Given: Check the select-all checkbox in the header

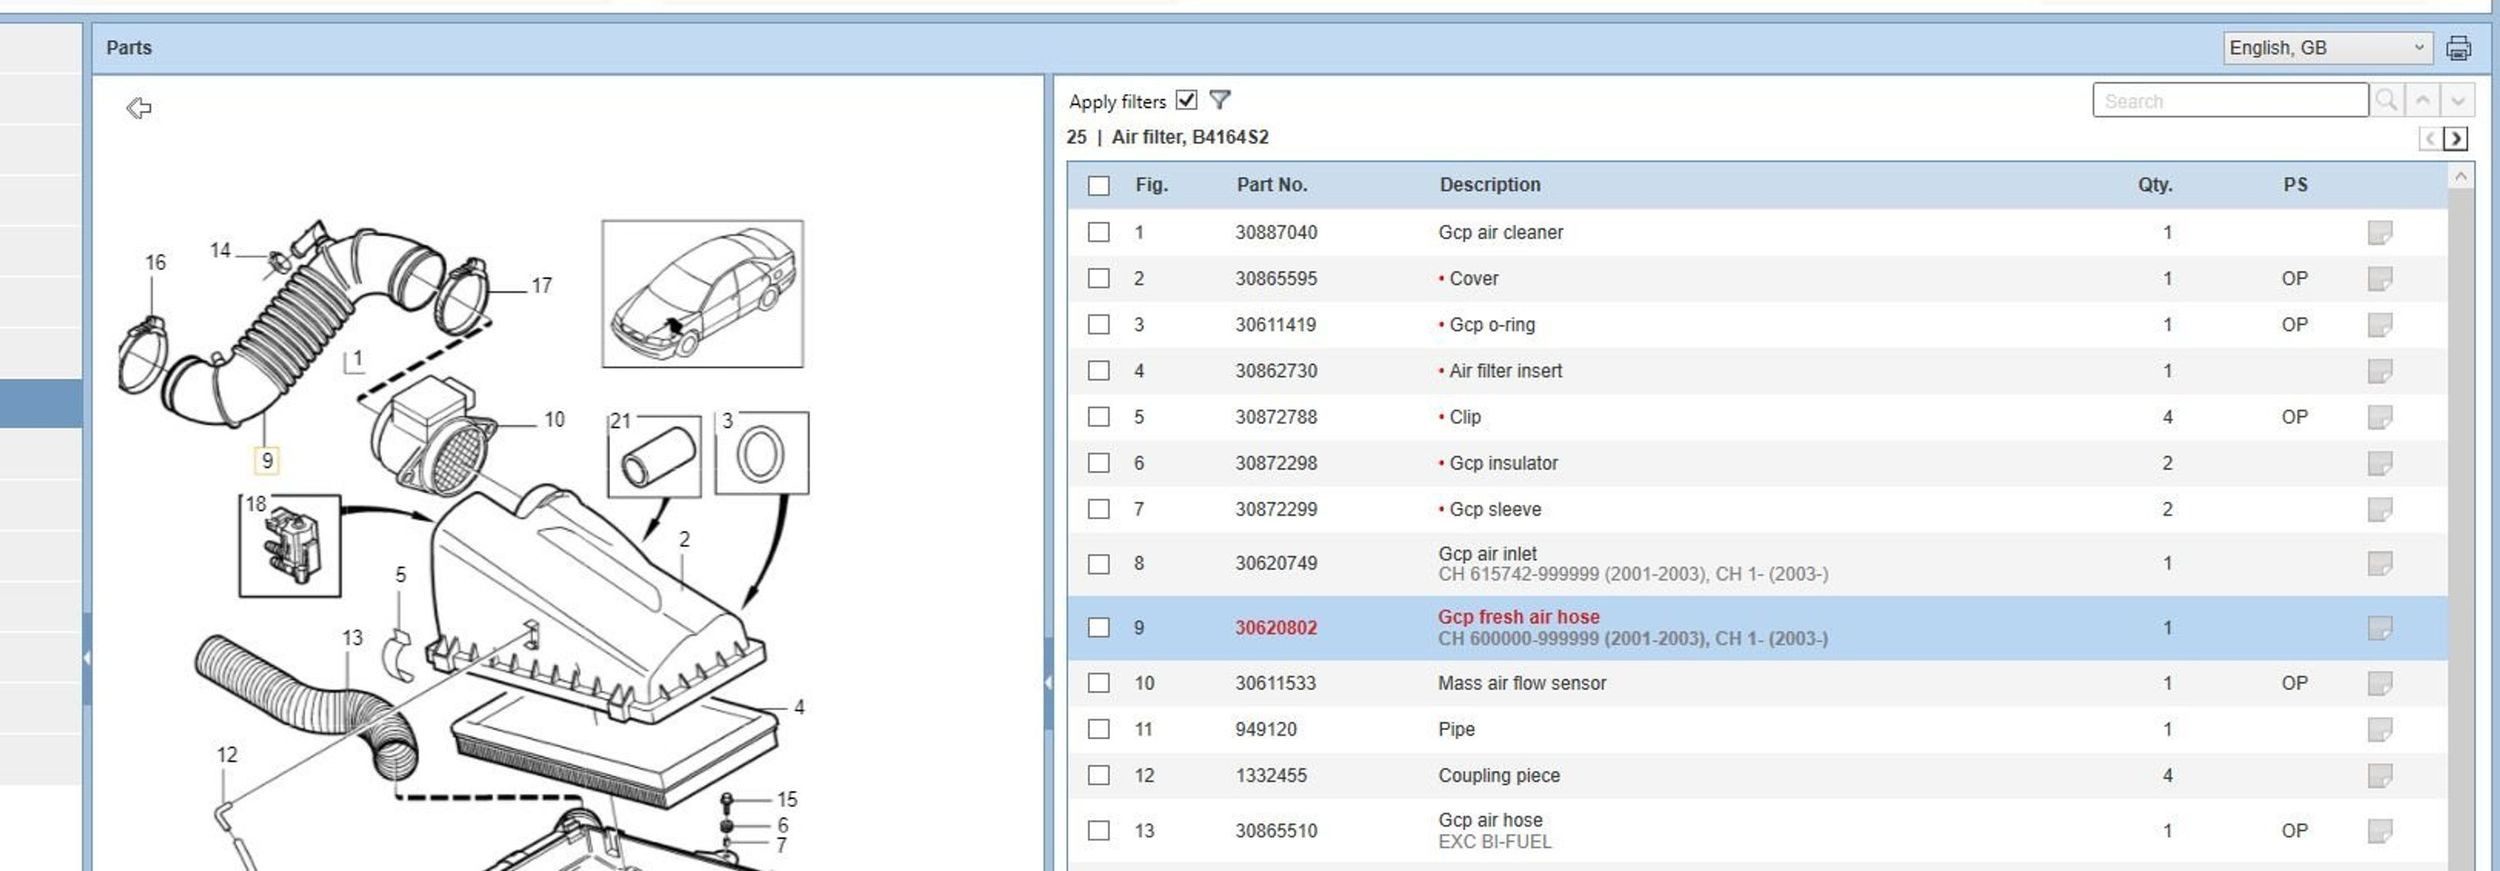Looking at the screenshot, I should point(1098,185).
